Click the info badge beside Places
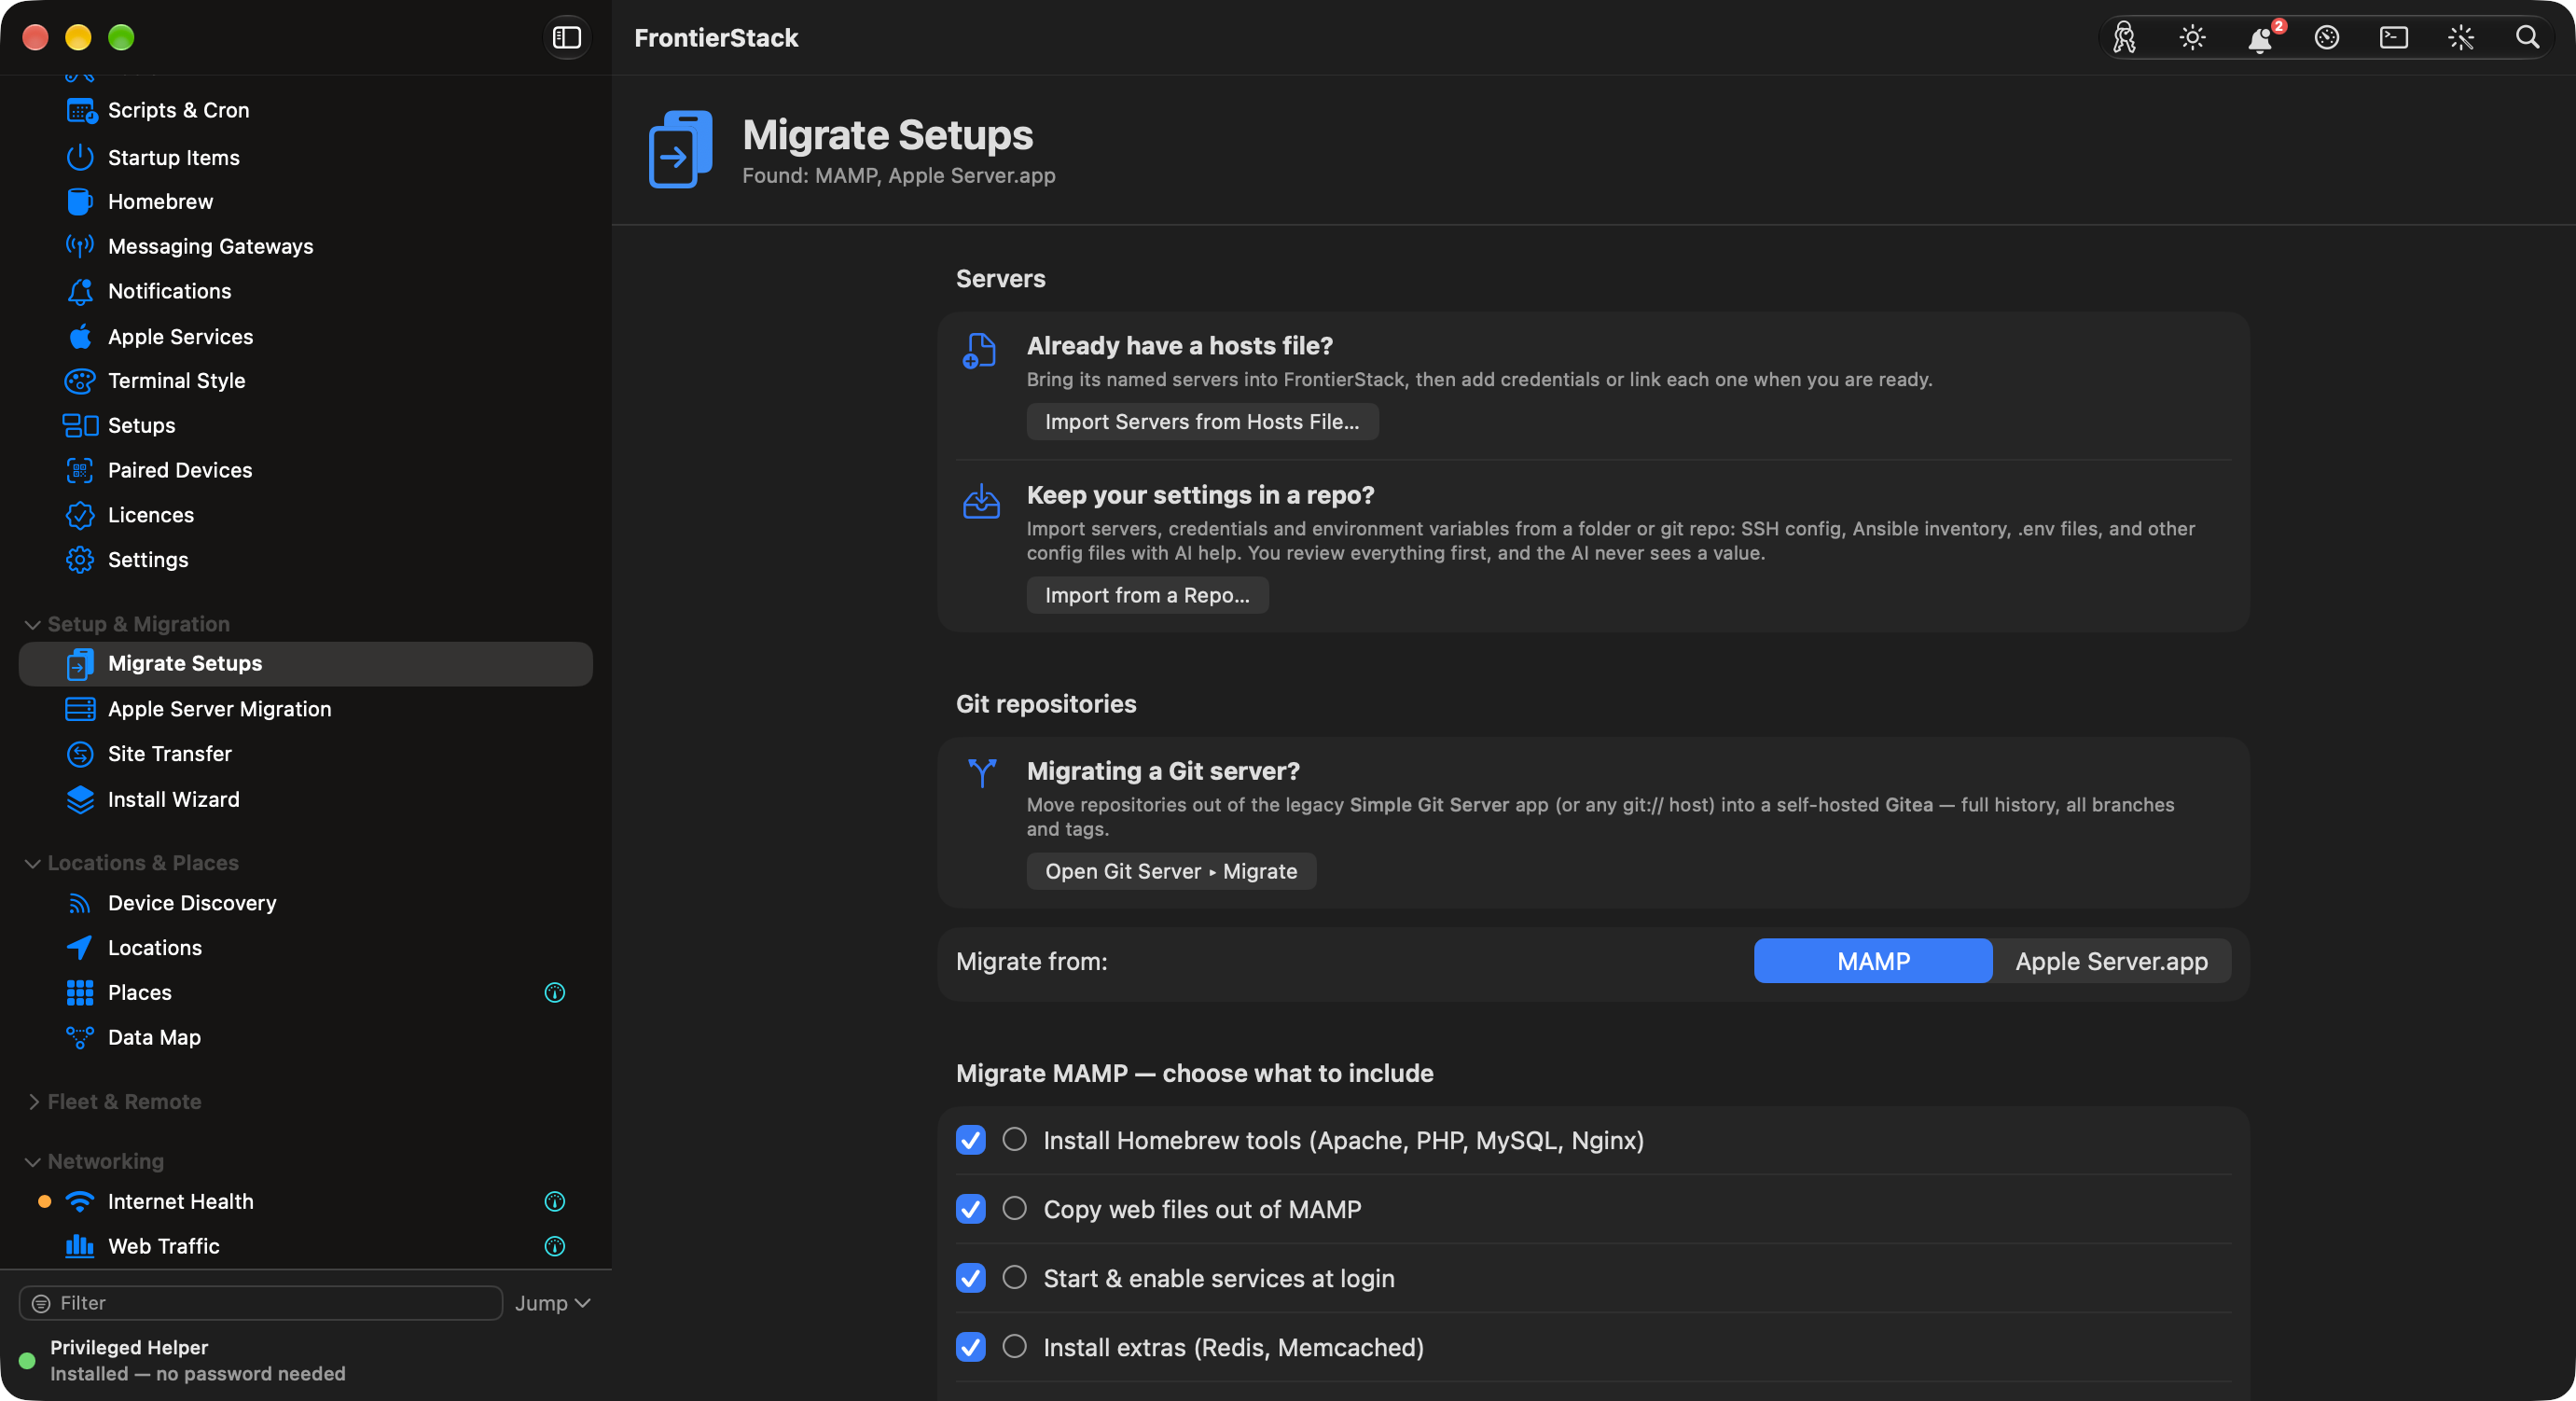Viewport: 2576px width, 1401px height. click(x=554, y=992)
